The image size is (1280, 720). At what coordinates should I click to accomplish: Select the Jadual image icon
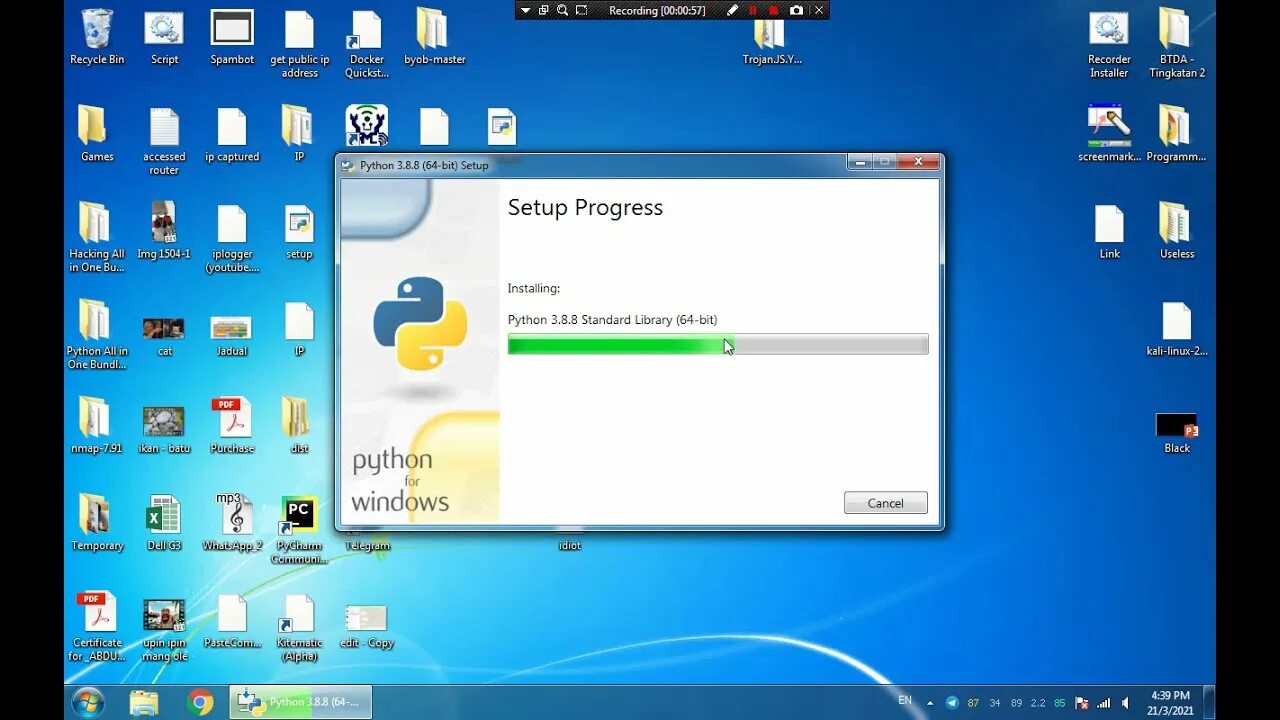point(232,335)
